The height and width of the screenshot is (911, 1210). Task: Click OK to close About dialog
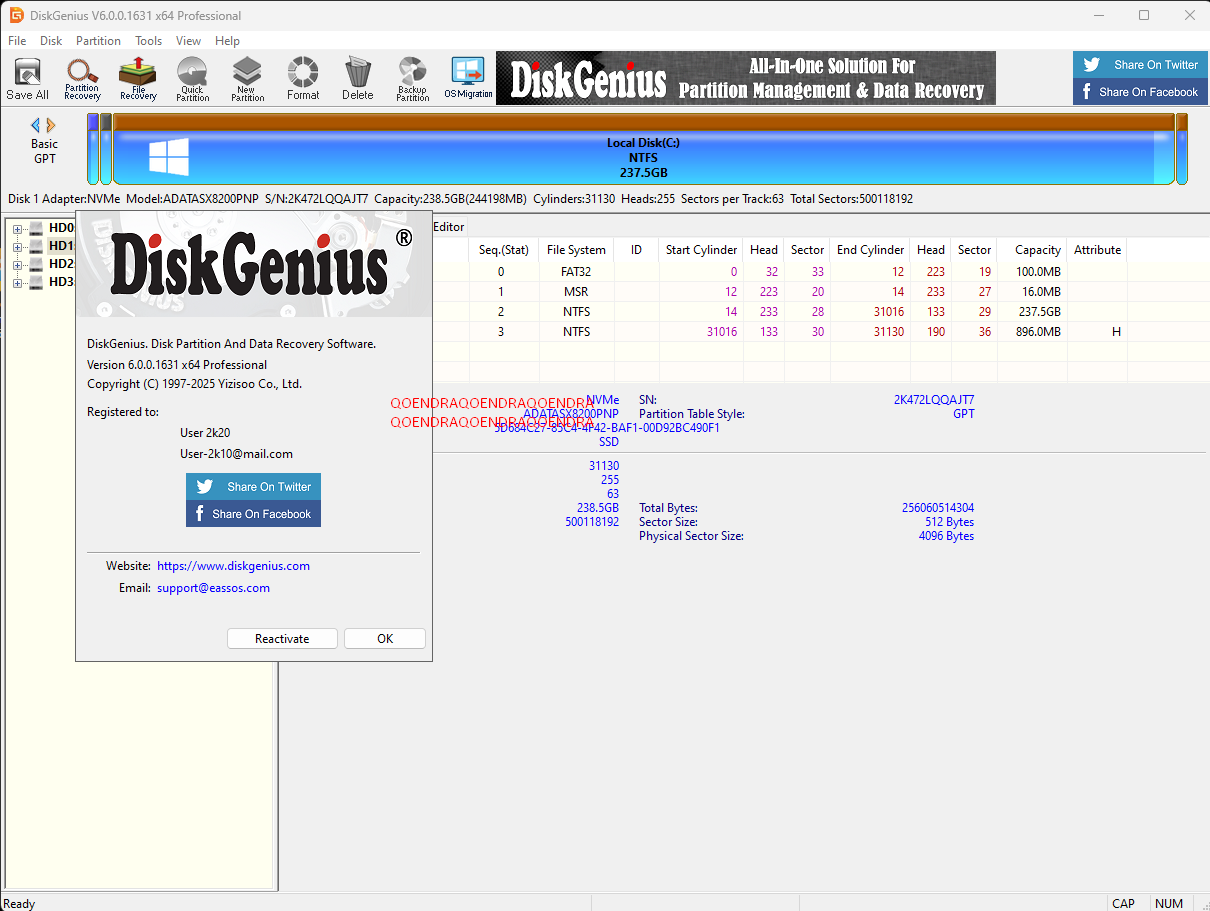[x=385, y=639]
